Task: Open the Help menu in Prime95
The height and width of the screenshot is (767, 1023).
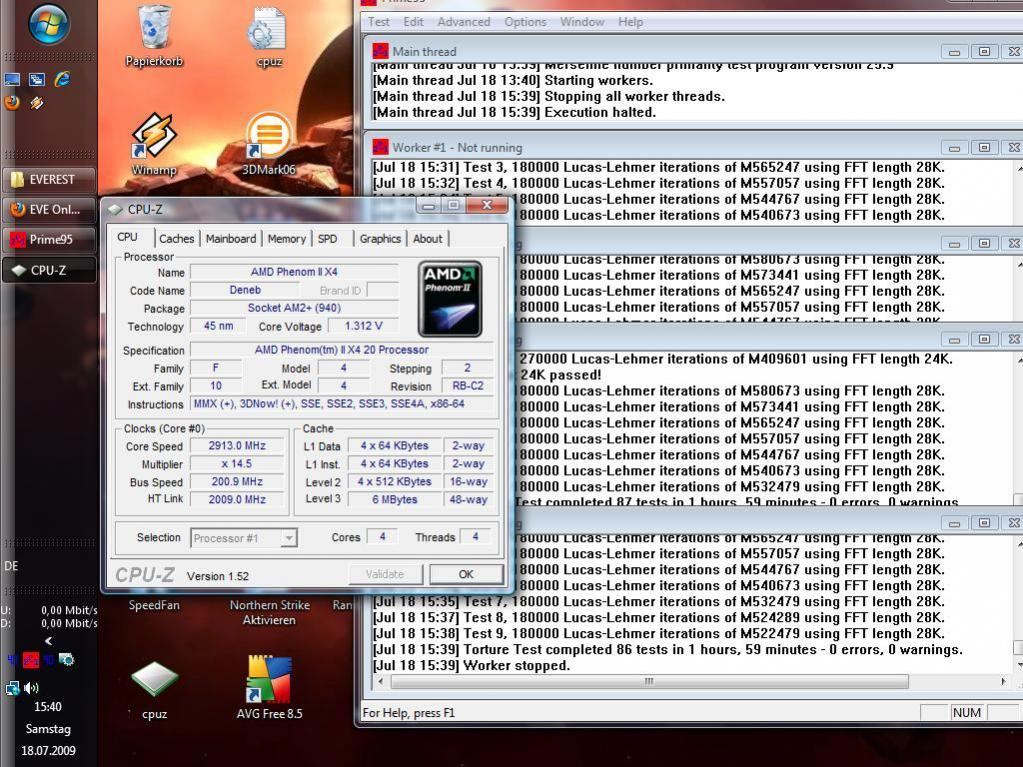Action: 630,22
